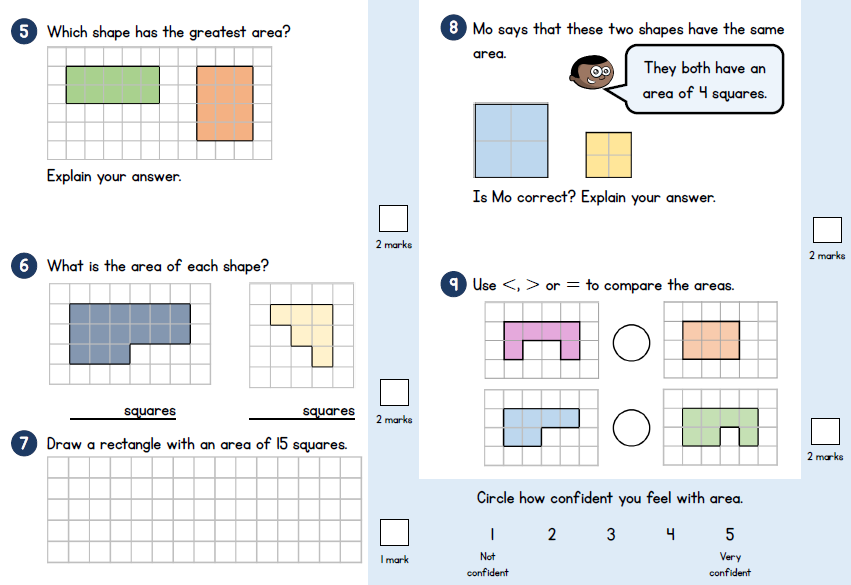
Task: Click the question 5 number badge
Action: 23,31
